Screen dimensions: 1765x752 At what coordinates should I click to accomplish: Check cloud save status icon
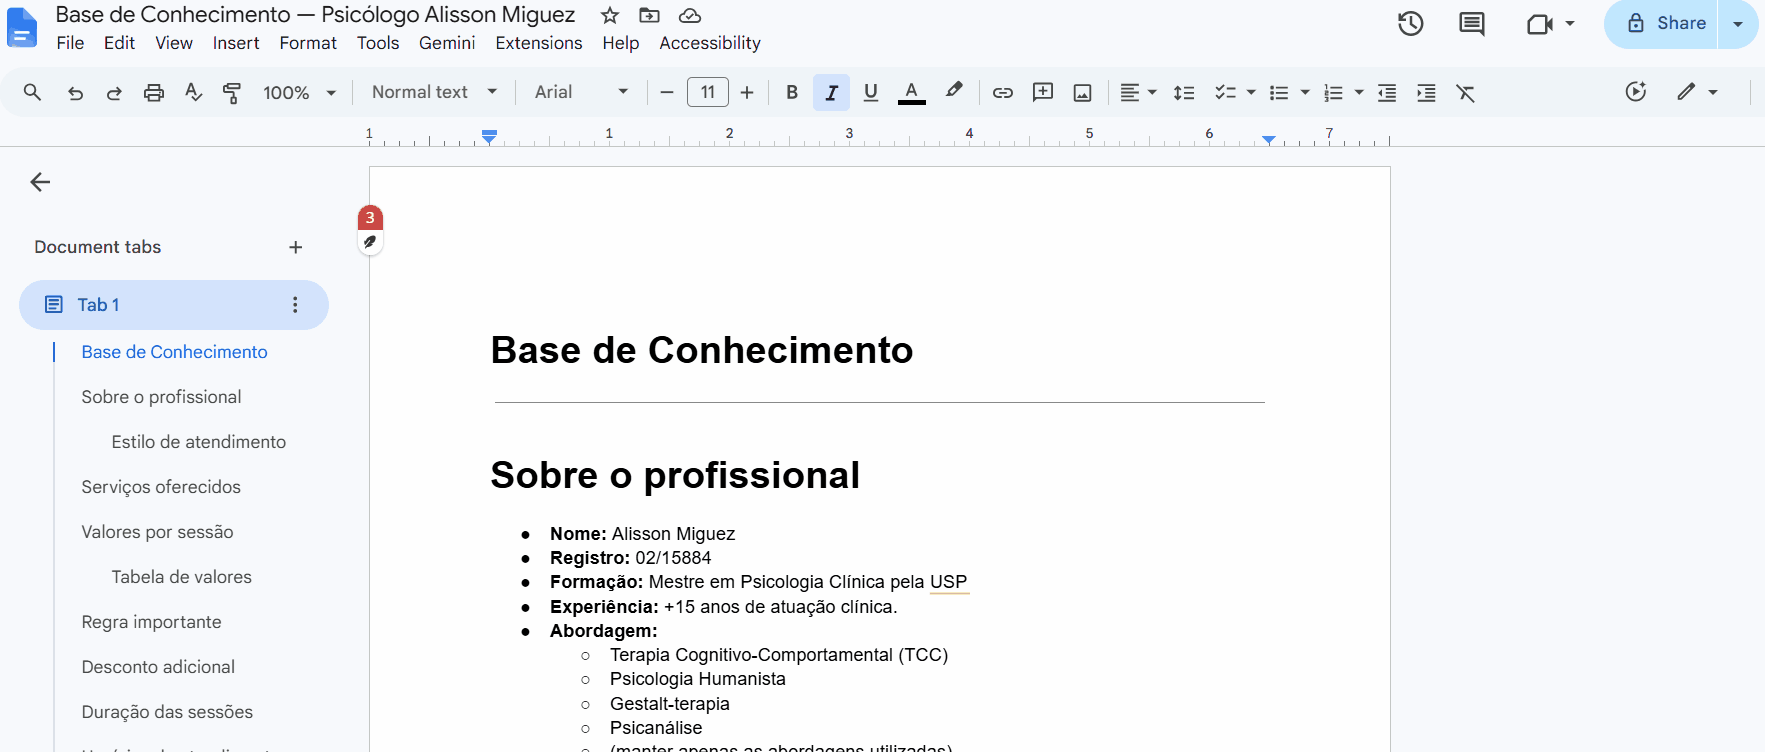[690, 15]
